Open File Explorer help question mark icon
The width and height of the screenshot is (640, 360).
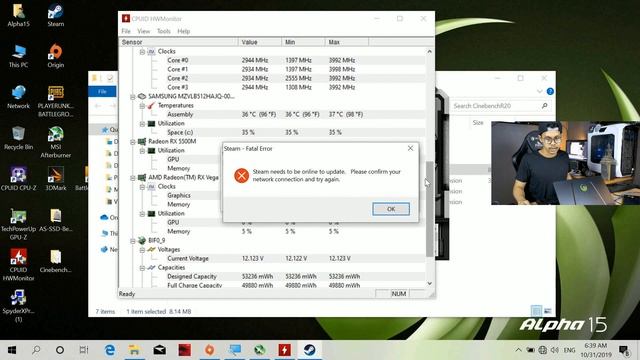coord(550,91)
